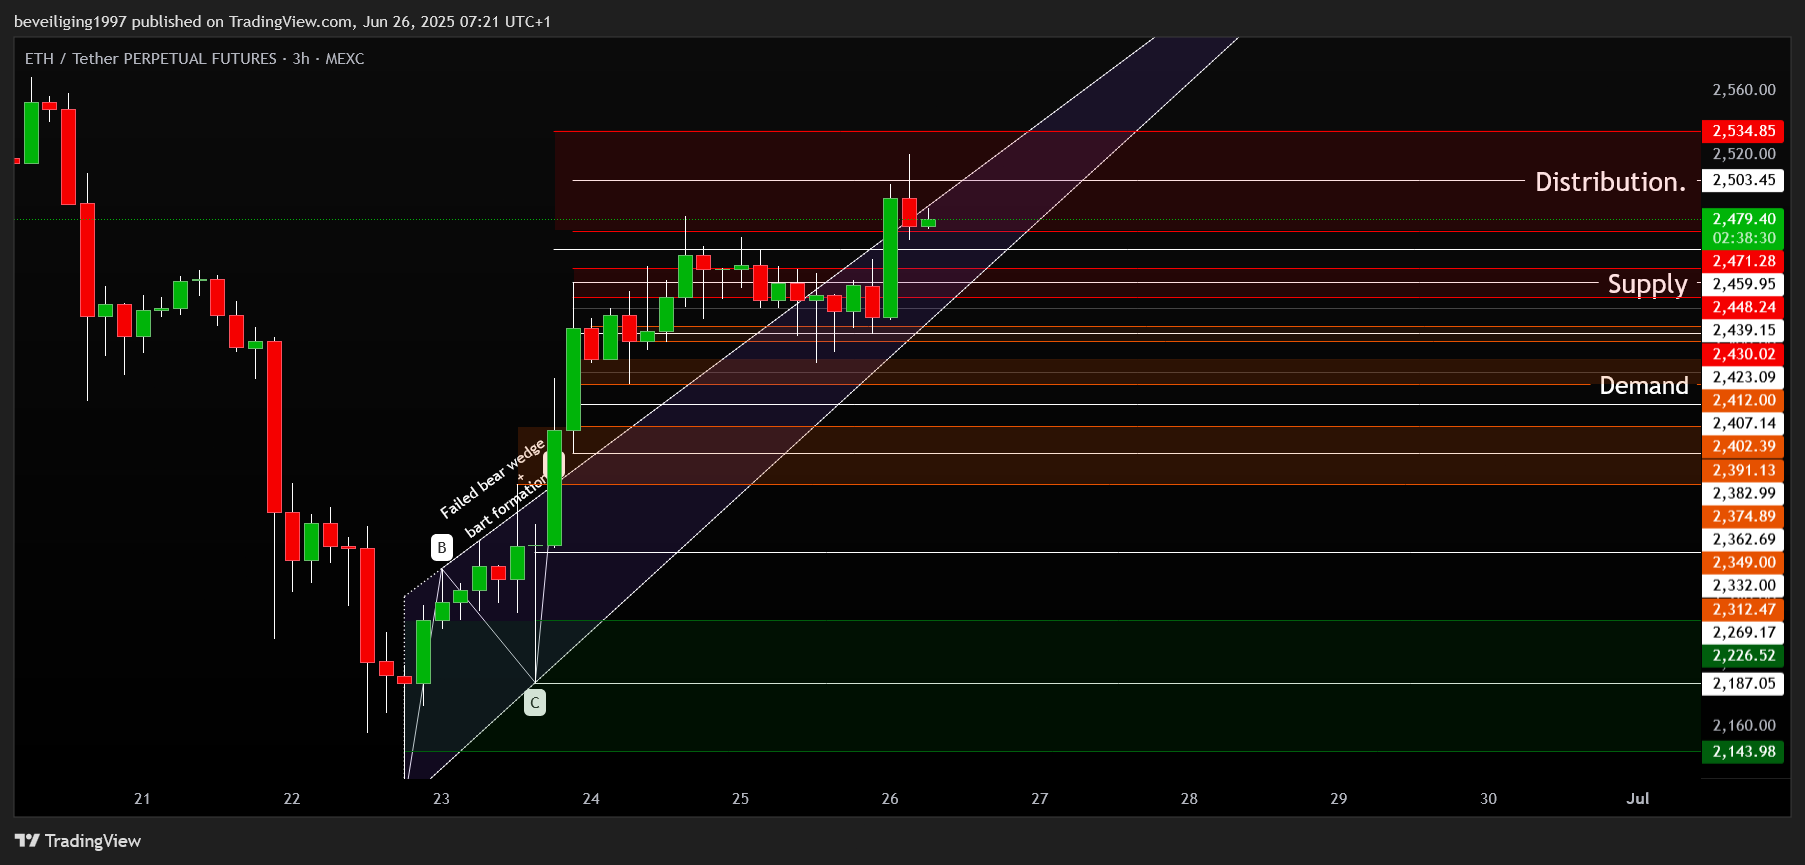This screenshot has width=1805, height=865.
Task: Select the Demand label
Action: tap(1644, 385)
